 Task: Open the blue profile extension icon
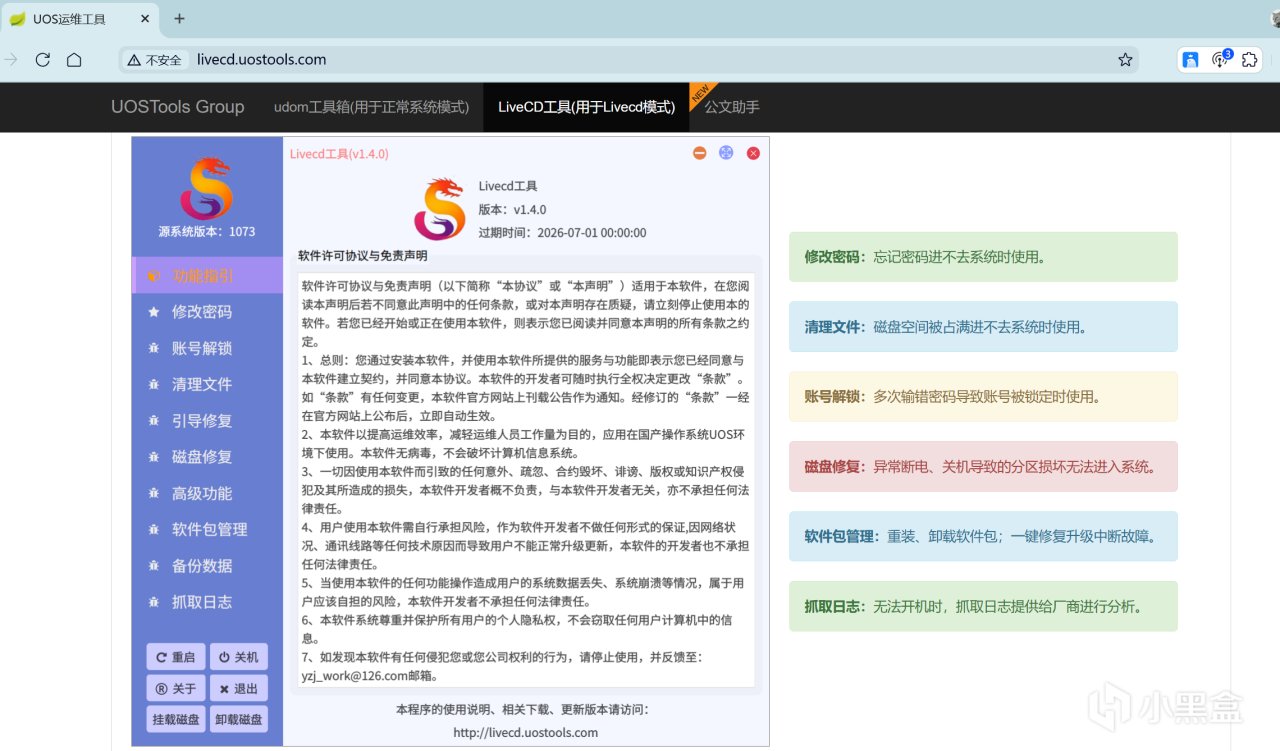pos(1190,60)
